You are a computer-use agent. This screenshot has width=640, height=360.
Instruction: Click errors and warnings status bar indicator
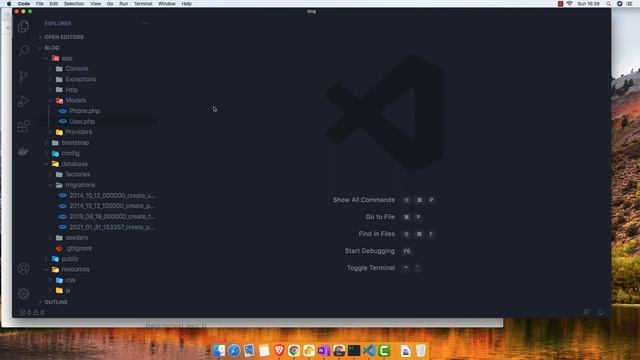(32, 313)
